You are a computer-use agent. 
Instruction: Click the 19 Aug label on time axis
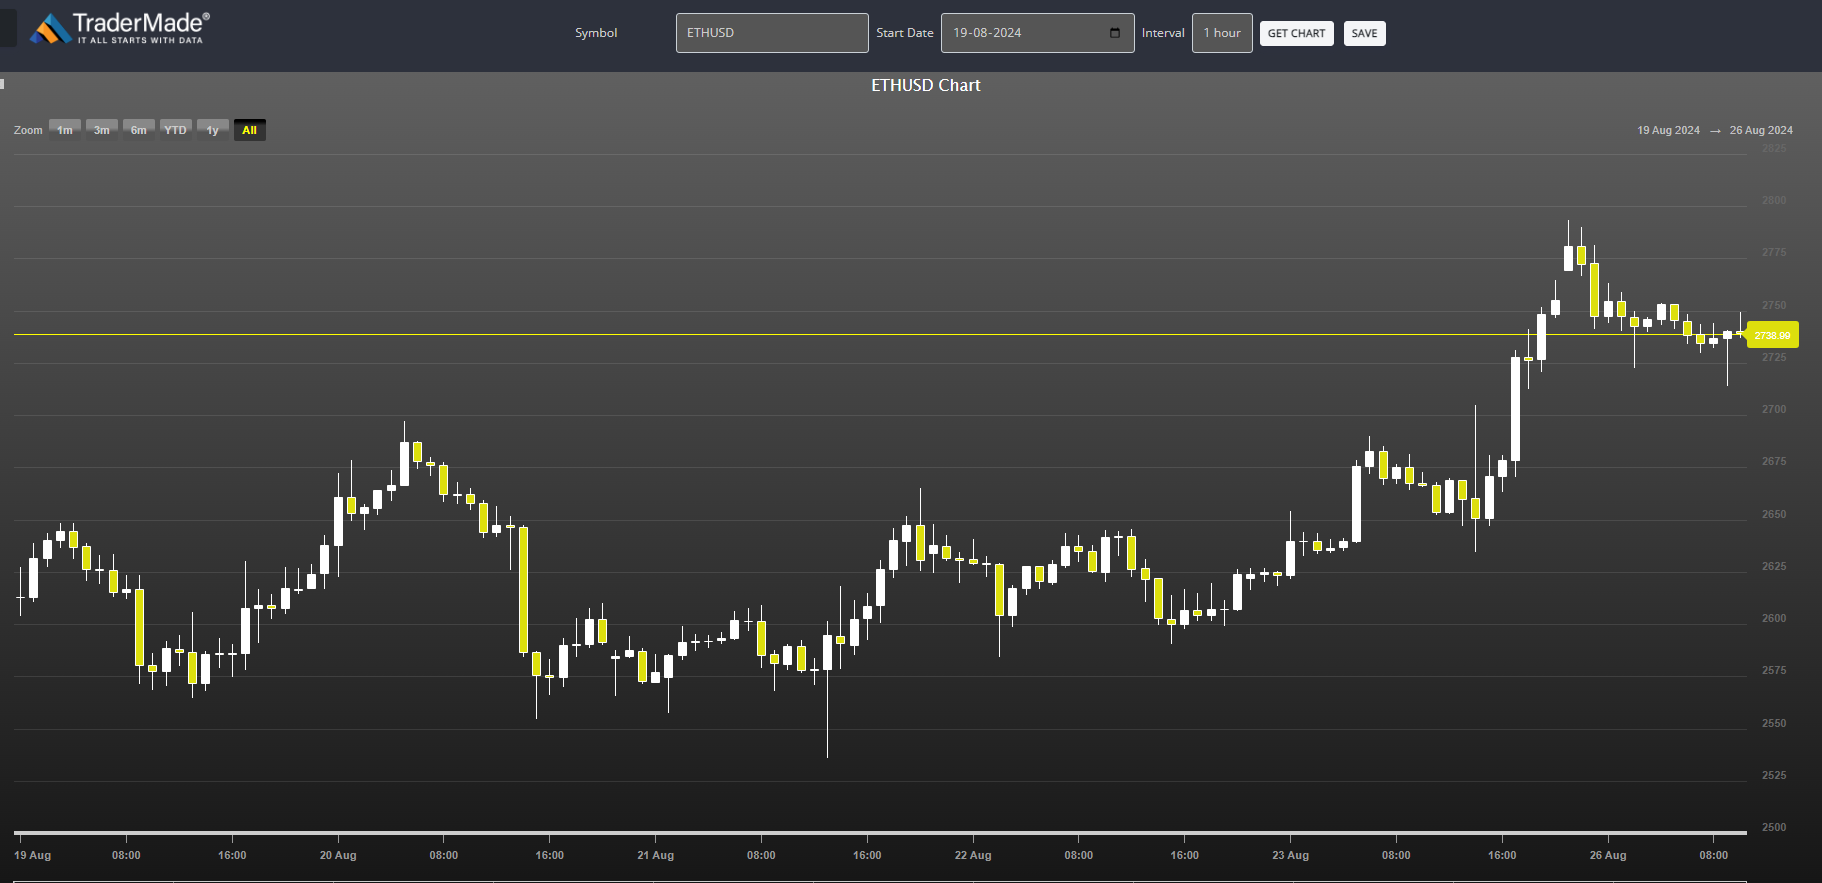point(33,855)
